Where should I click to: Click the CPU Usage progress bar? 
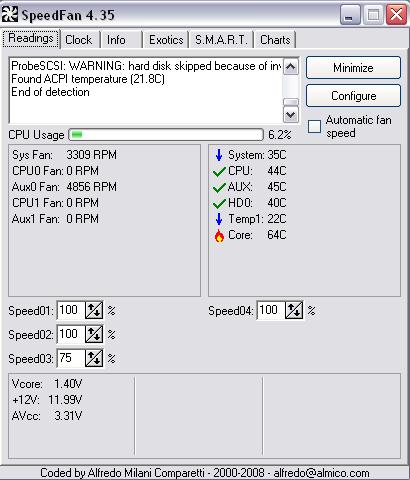click(166, 135)
